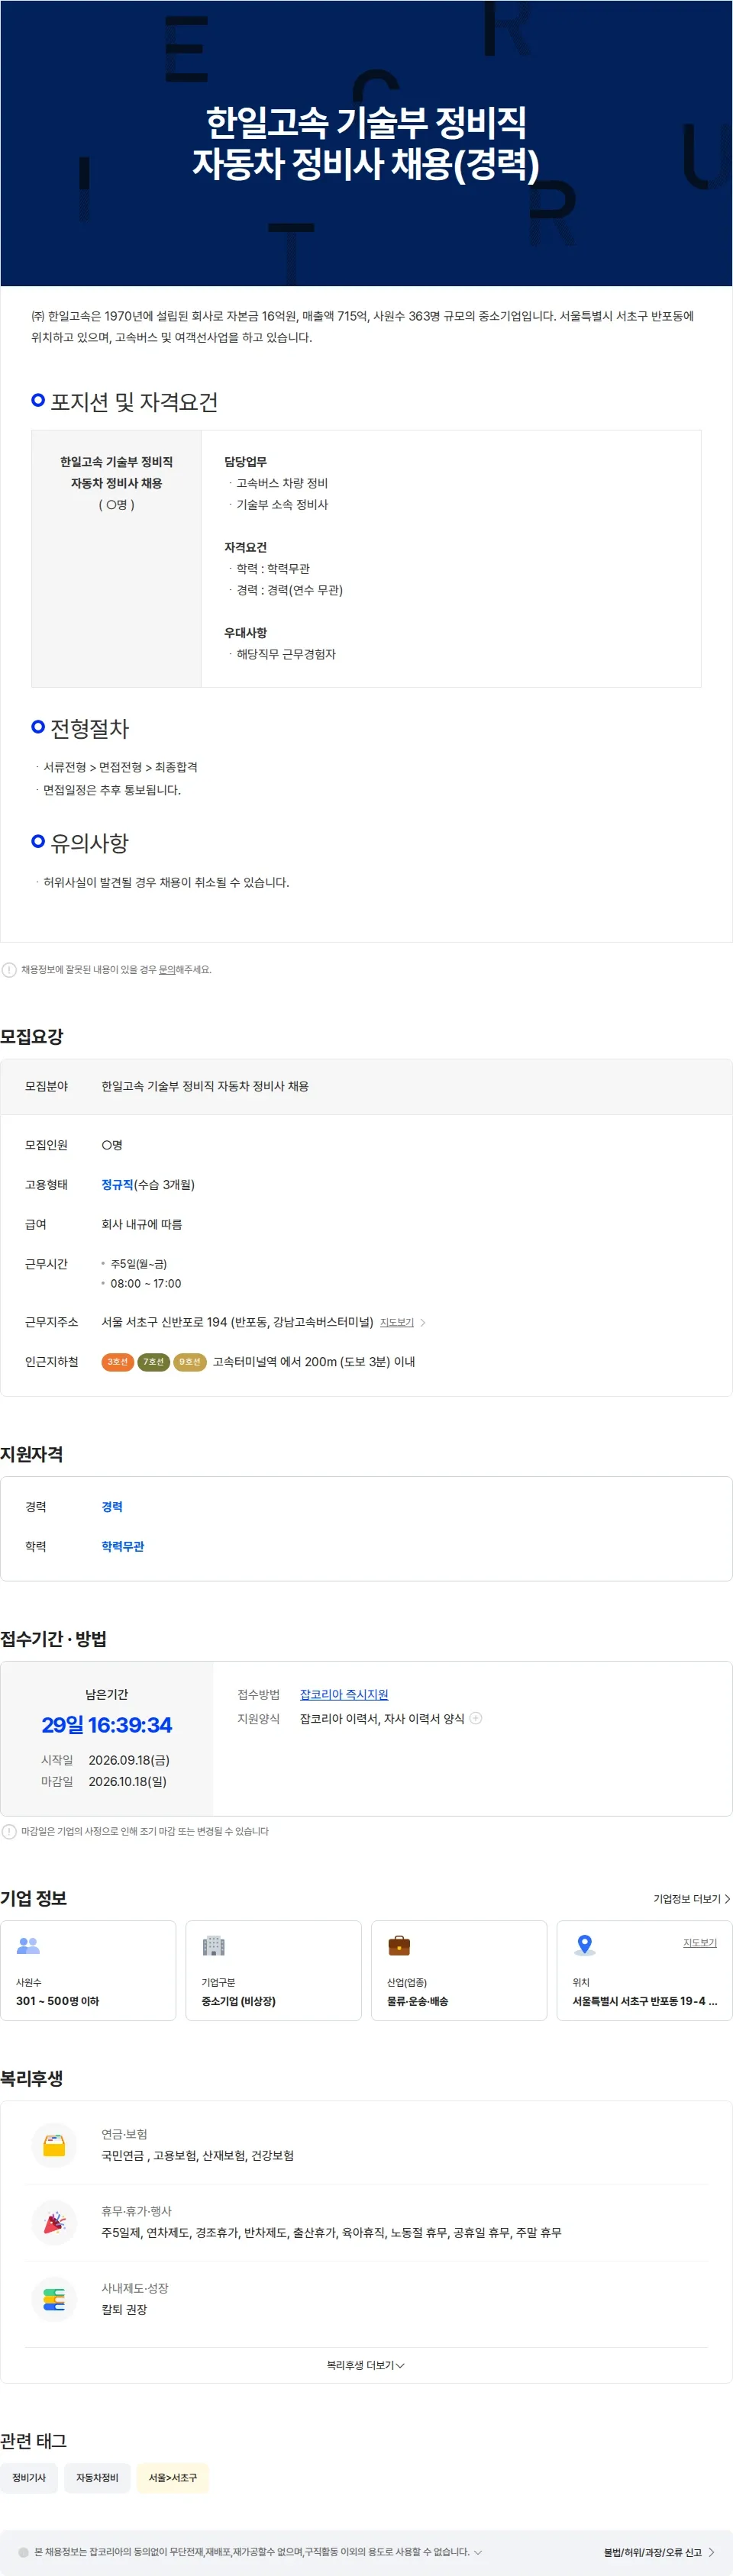Click the info icon beside 채용정보에 잘못된 내용
This screenshot has height=2576, width=733.
click(x=9, y=969)
